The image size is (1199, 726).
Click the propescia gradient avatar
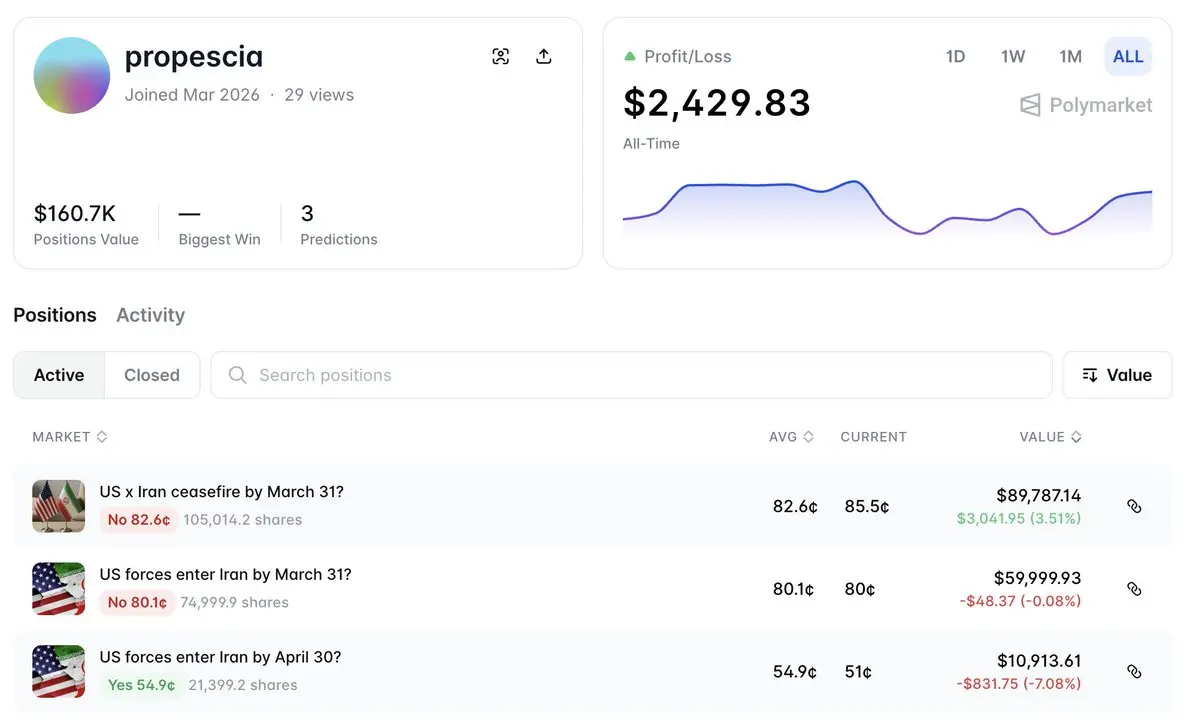tap(71, 76)
